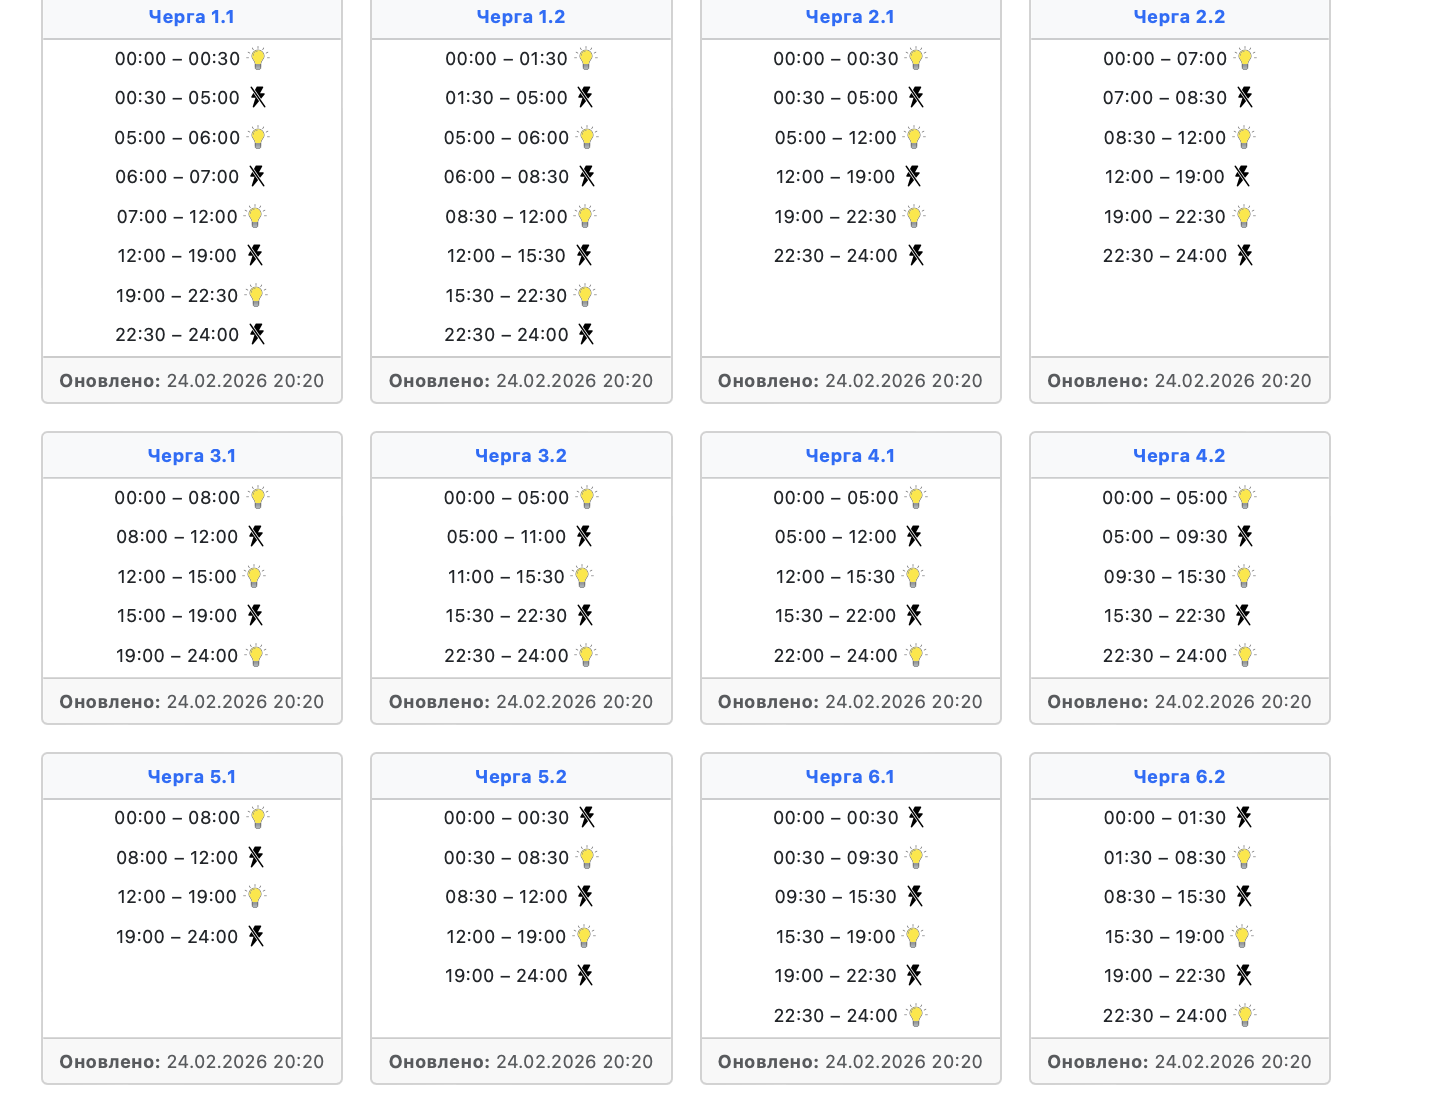Click the Черга 3.2 heading link
Image resolution: width=1432 pixels, height=1108 pixels.
point(520,456)
